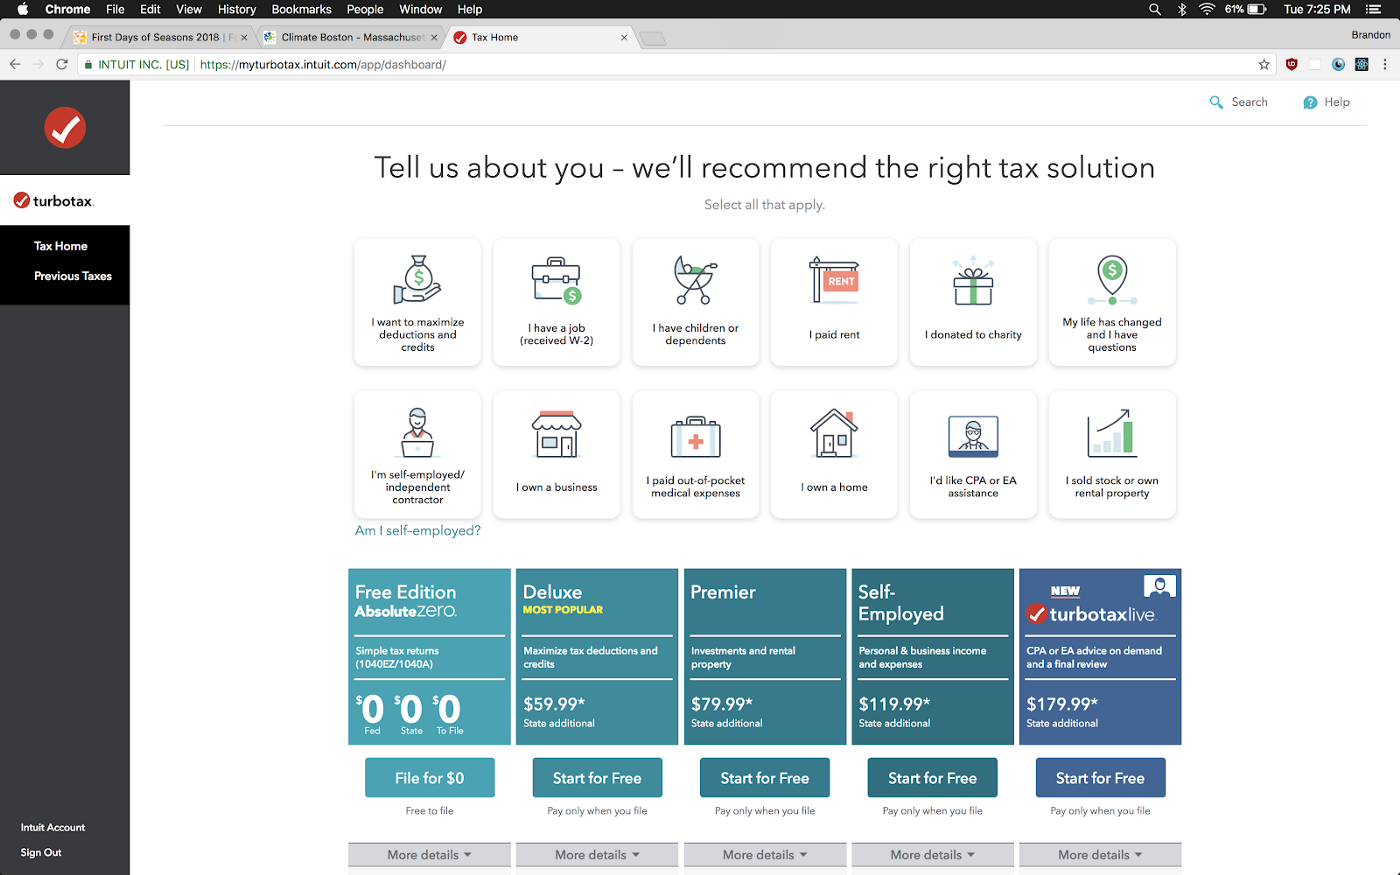
Task: Reload the page with refresh icon
Action: tap(62, 64)
